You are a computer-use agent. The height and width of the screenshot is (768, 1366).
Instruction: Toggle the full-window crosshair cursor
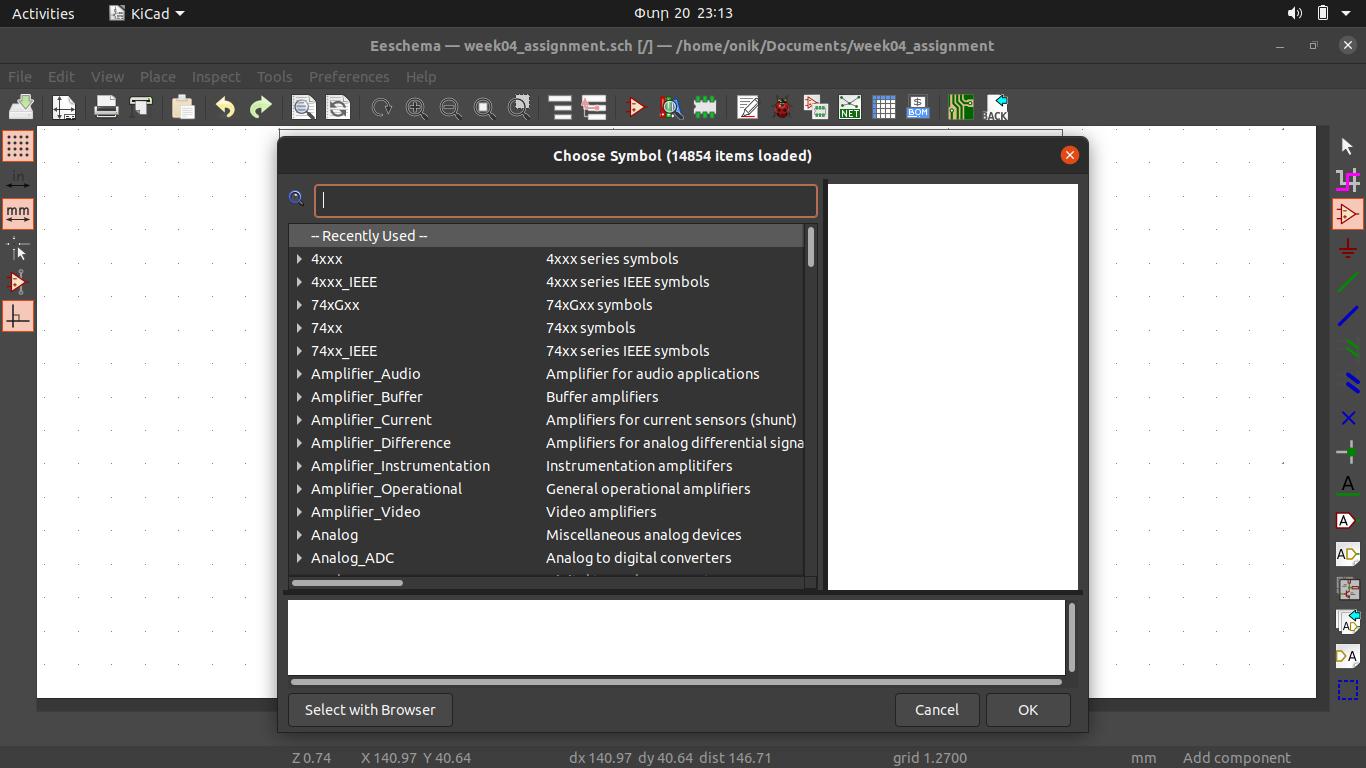[x=18, y=248]
